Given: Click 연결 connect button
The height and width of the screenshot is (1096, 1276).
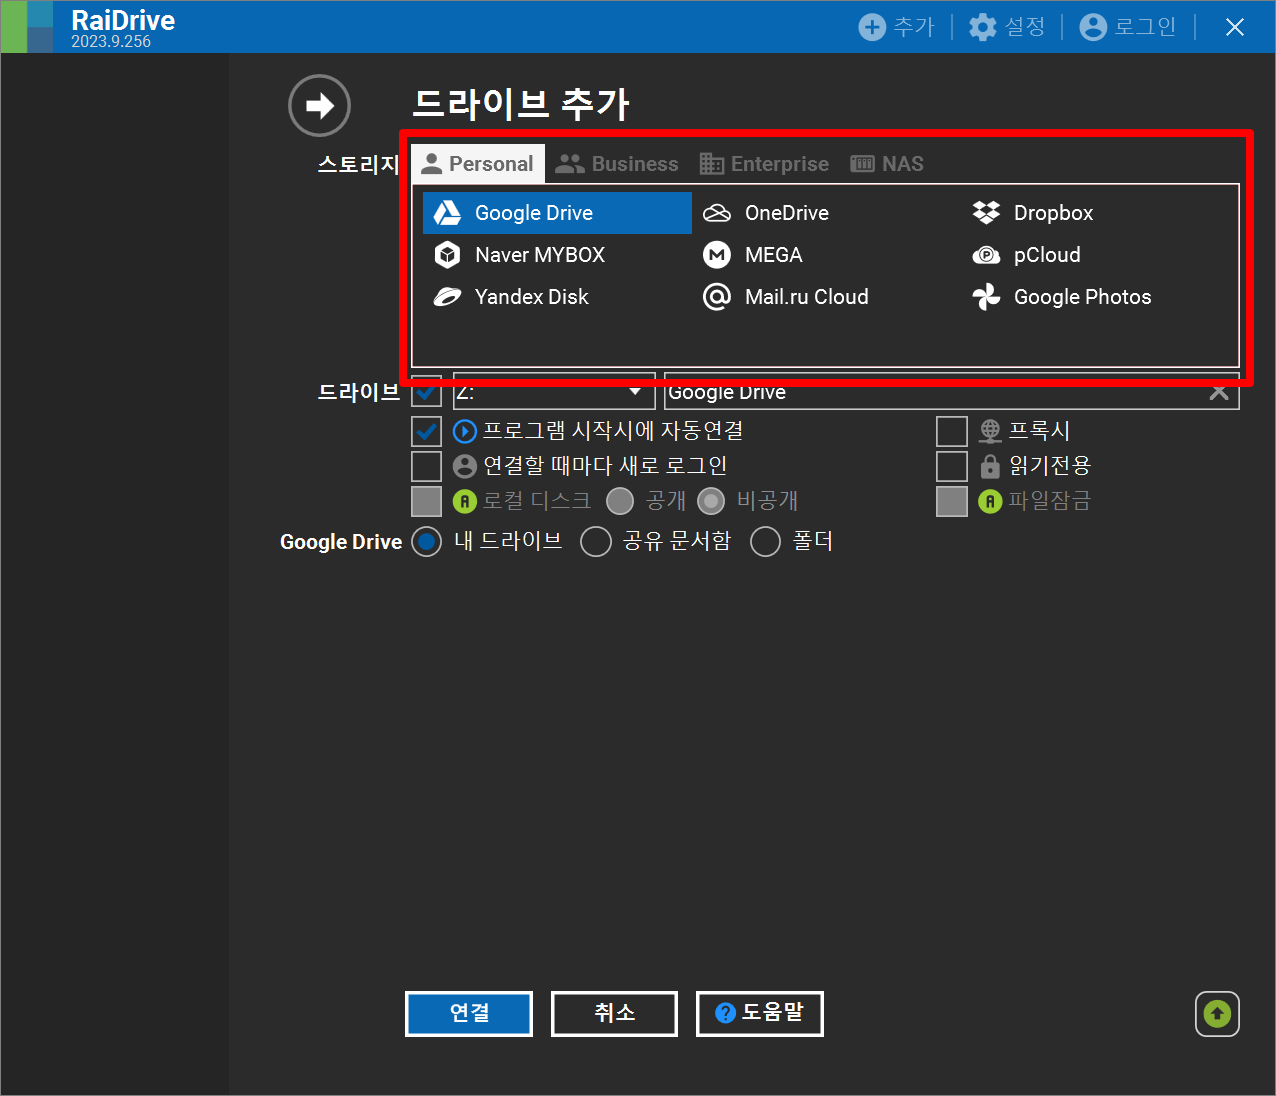Looking at the screenshot, I should click(x=469, y=1014).
